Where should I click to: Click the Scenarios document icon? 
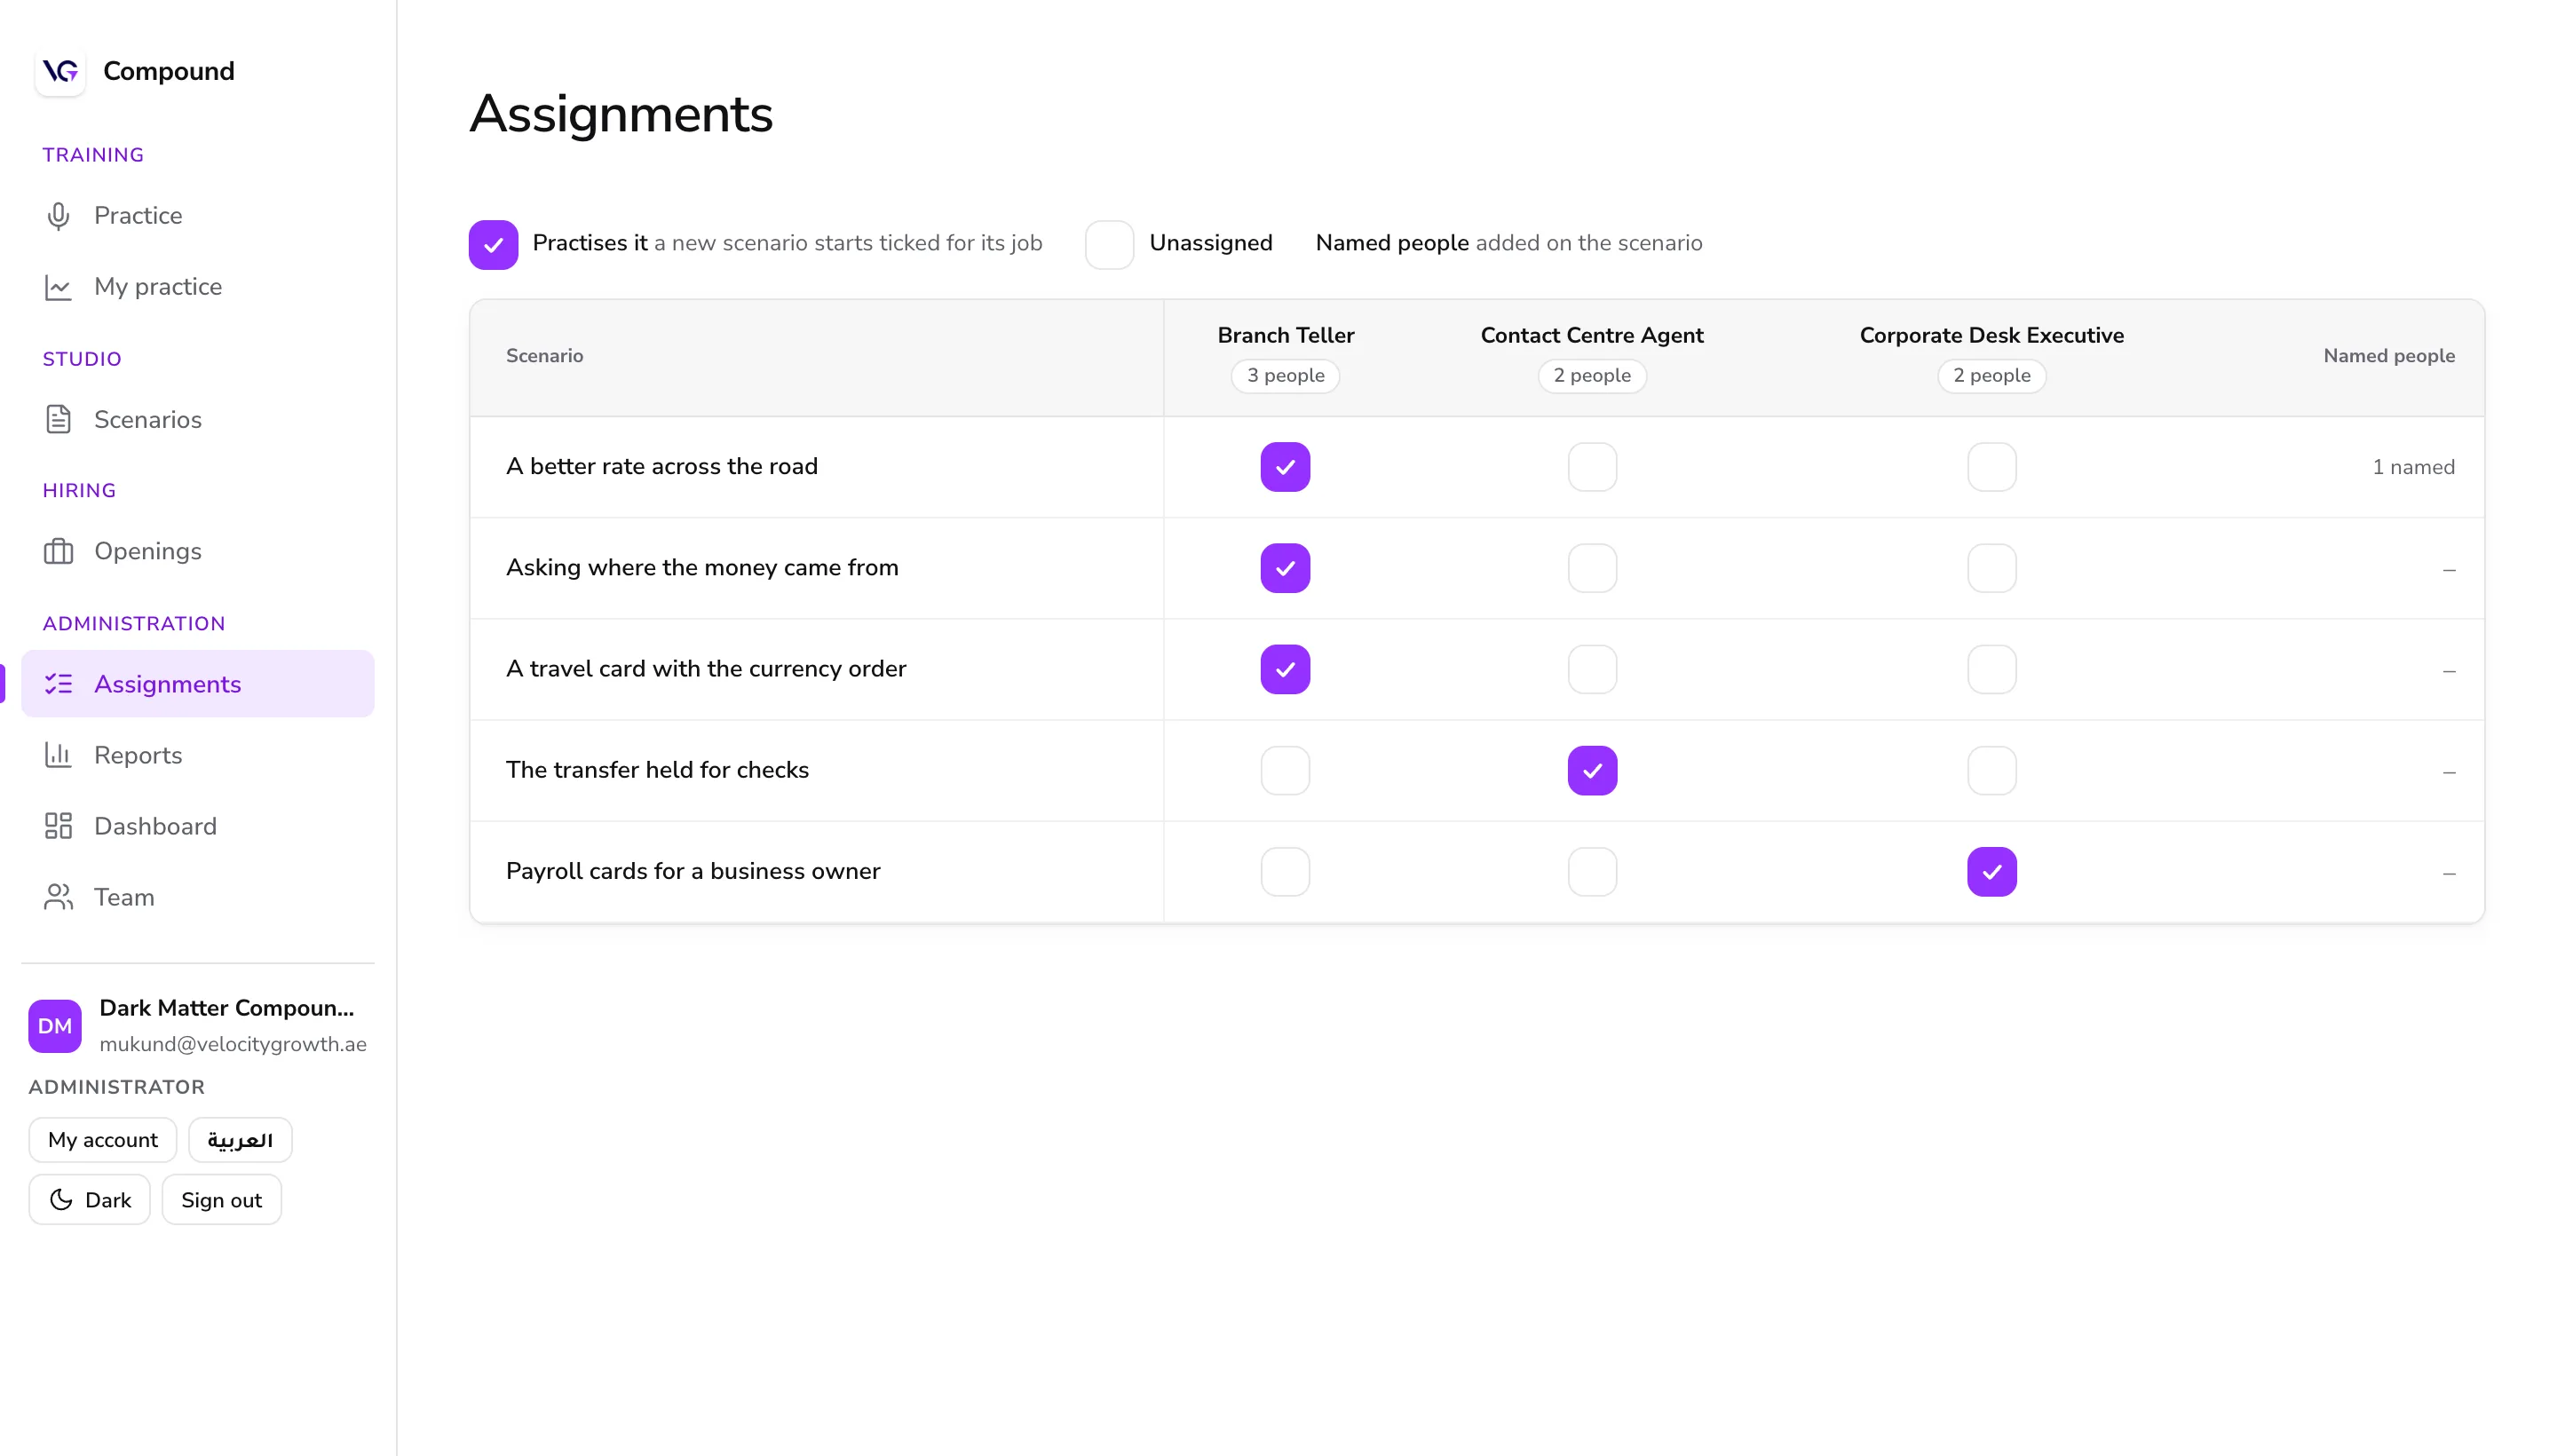pos(58,420)
